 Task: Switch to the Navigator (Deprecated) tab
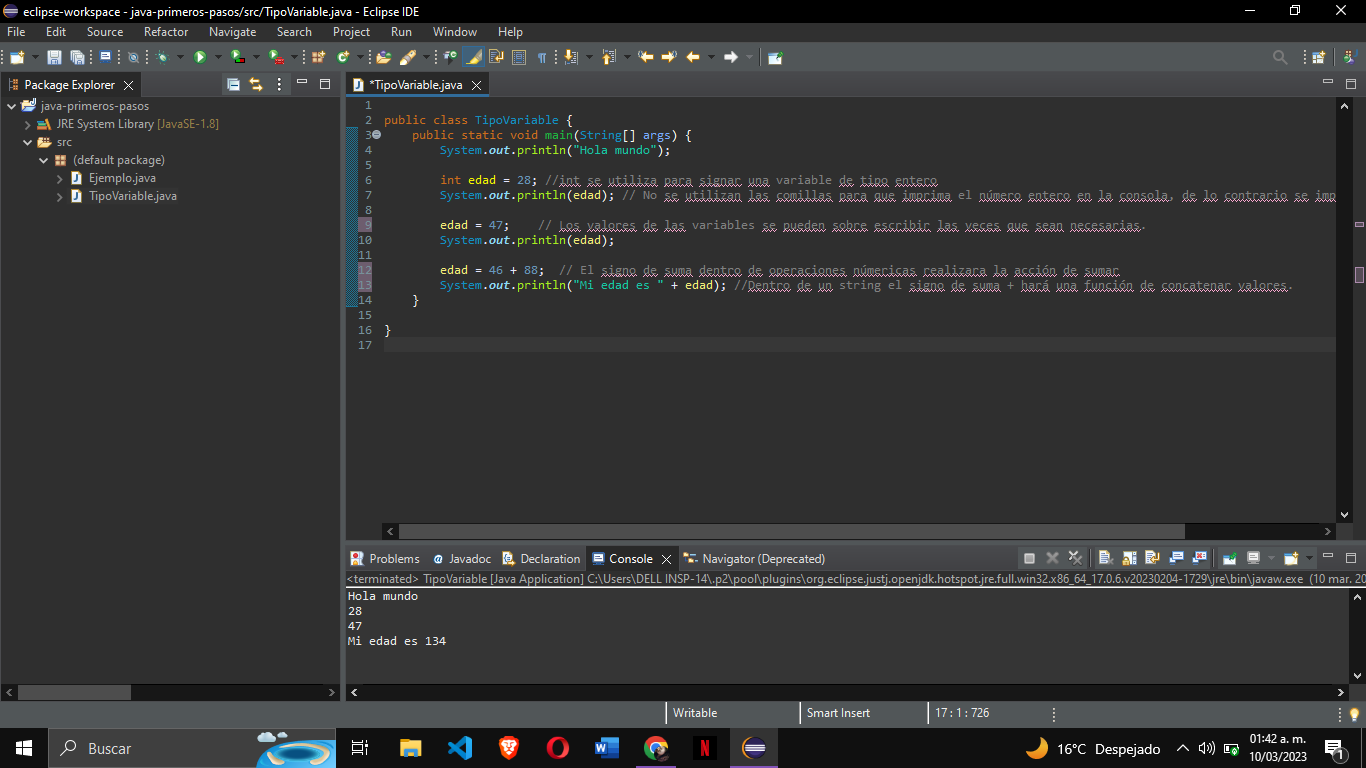click(x=754, y=559)
